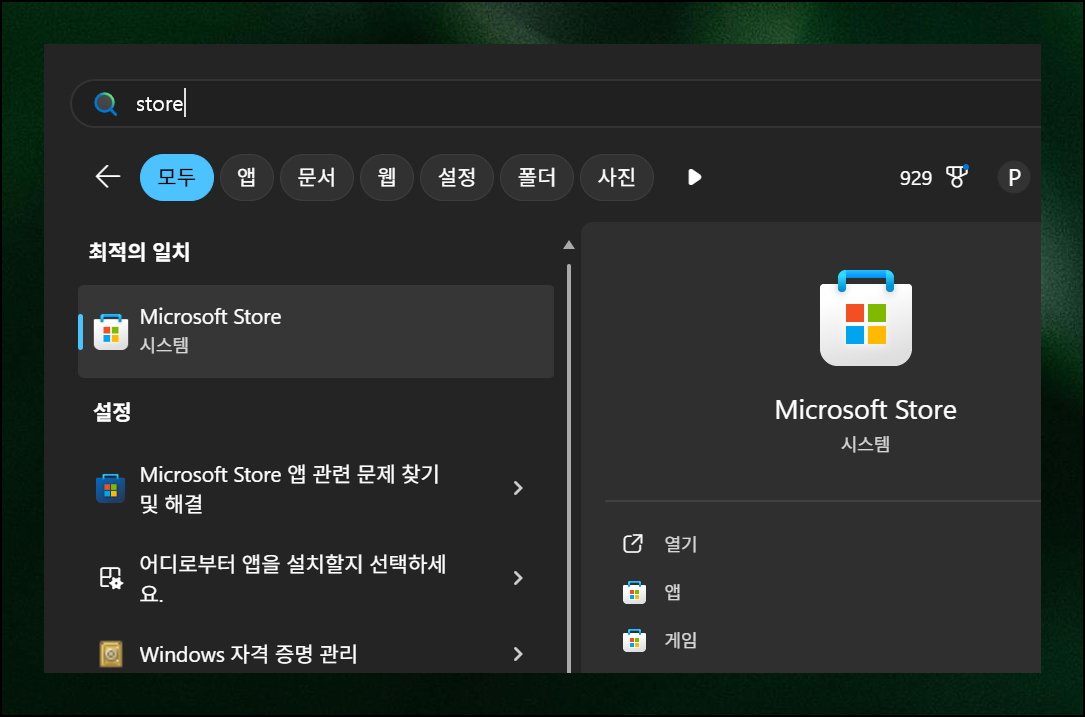Click the search box containing 'store'

point(556,104)
